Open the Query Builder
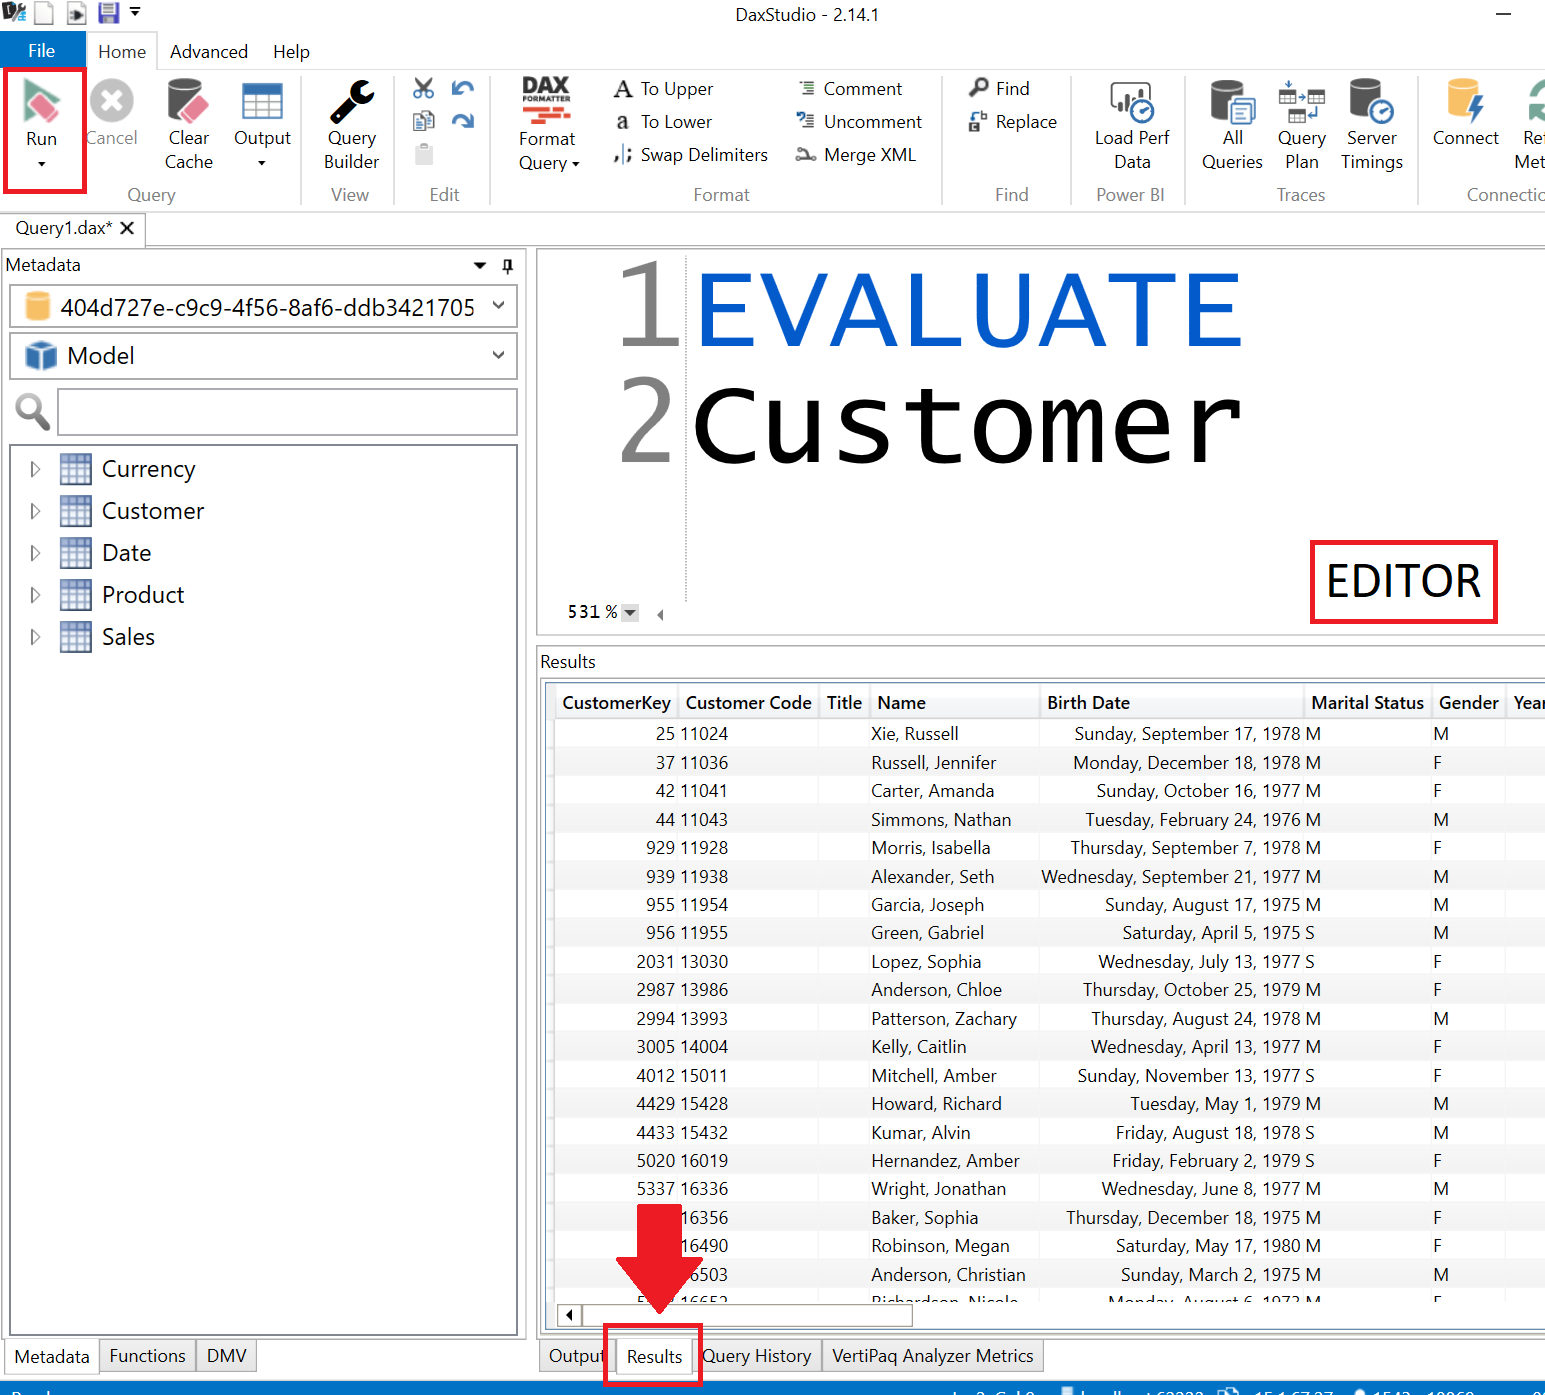This screenshot has width=1545, height=1395. click(x=351, y=124)
